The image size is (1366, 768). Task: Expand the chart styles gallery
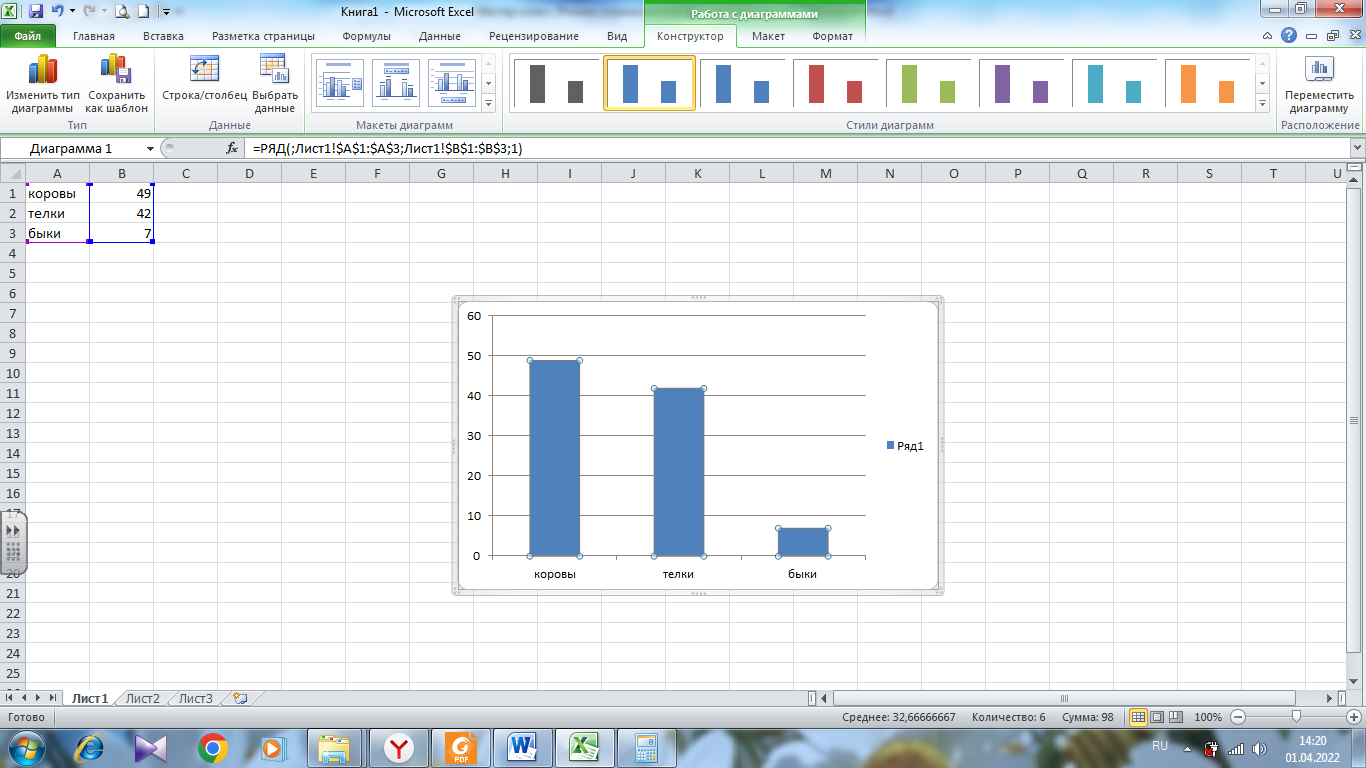1262,104
